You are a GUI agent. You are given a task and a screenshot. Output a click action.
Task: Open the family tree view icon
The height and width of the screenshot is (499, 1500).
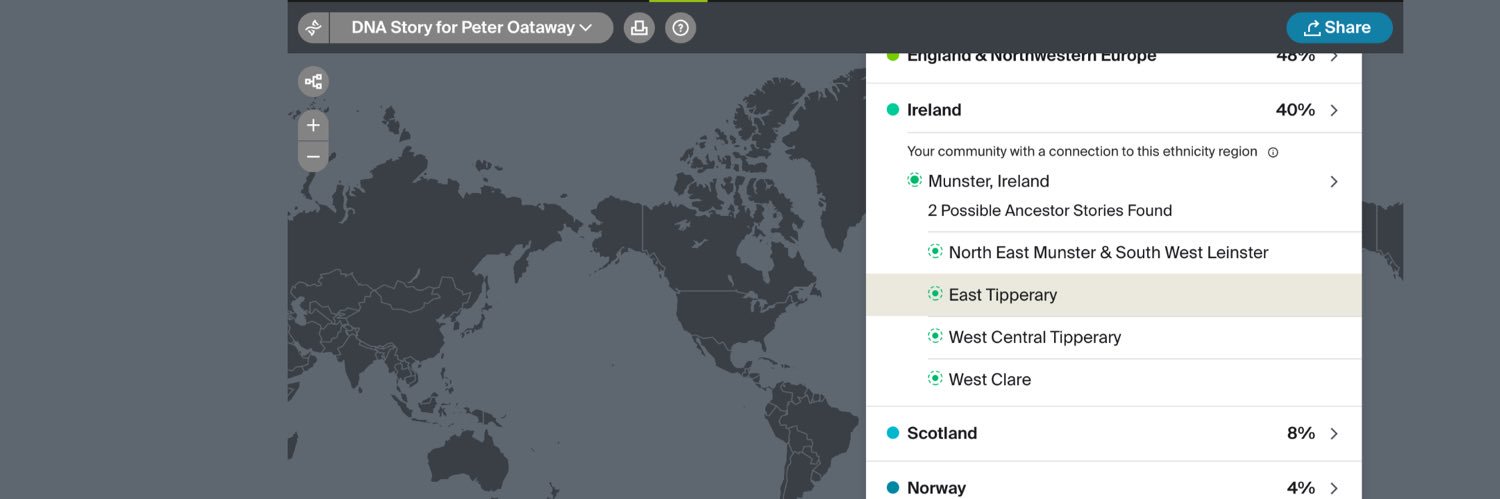[313, 82]
